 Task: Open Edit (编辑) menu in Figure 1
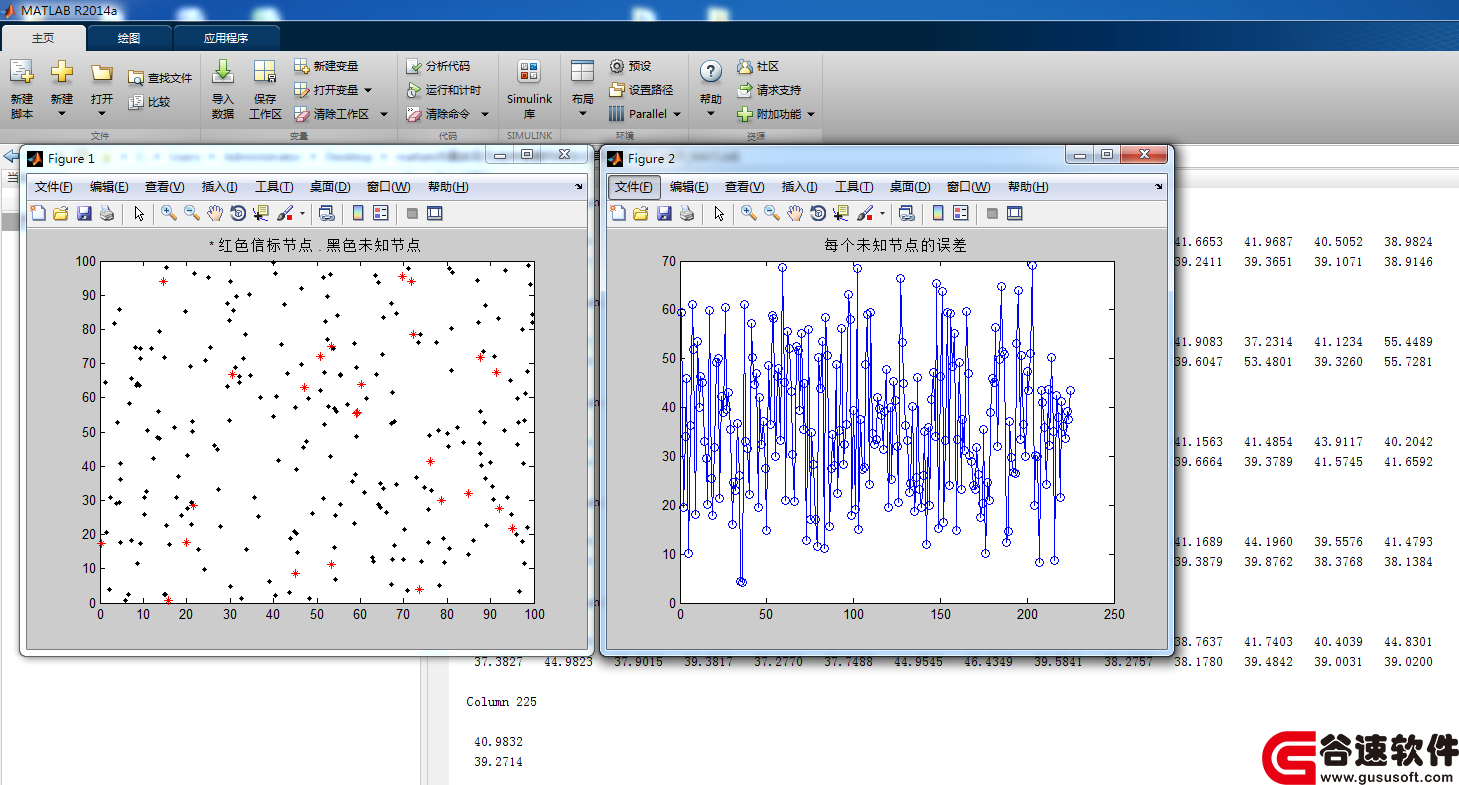pos(109,187)
